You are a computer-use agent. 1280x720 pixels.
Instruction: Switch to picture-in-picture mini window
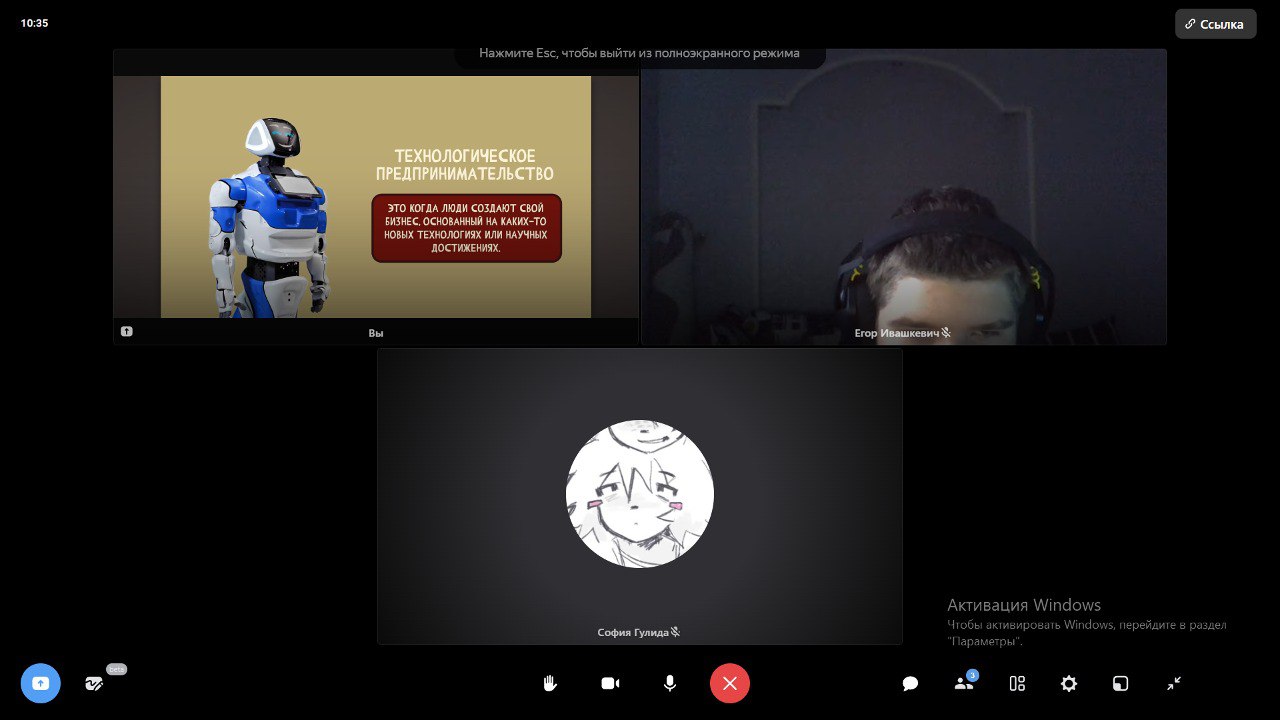click(1121, 684)
